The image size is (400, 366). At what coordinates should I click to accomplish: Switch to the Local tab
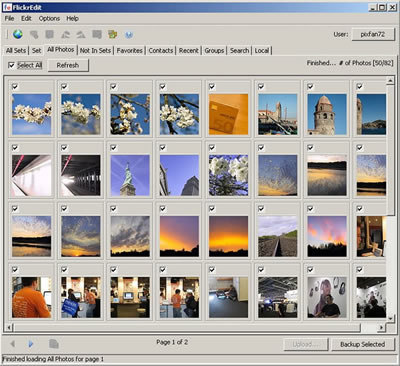pyautogui.click(x=262, y=51)
